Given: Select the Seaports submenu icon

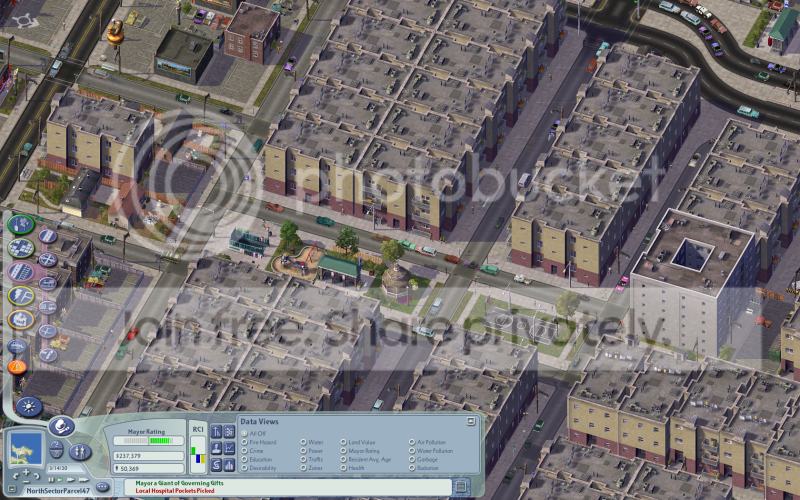Looking at the screenshot, I should click(48, 355).
